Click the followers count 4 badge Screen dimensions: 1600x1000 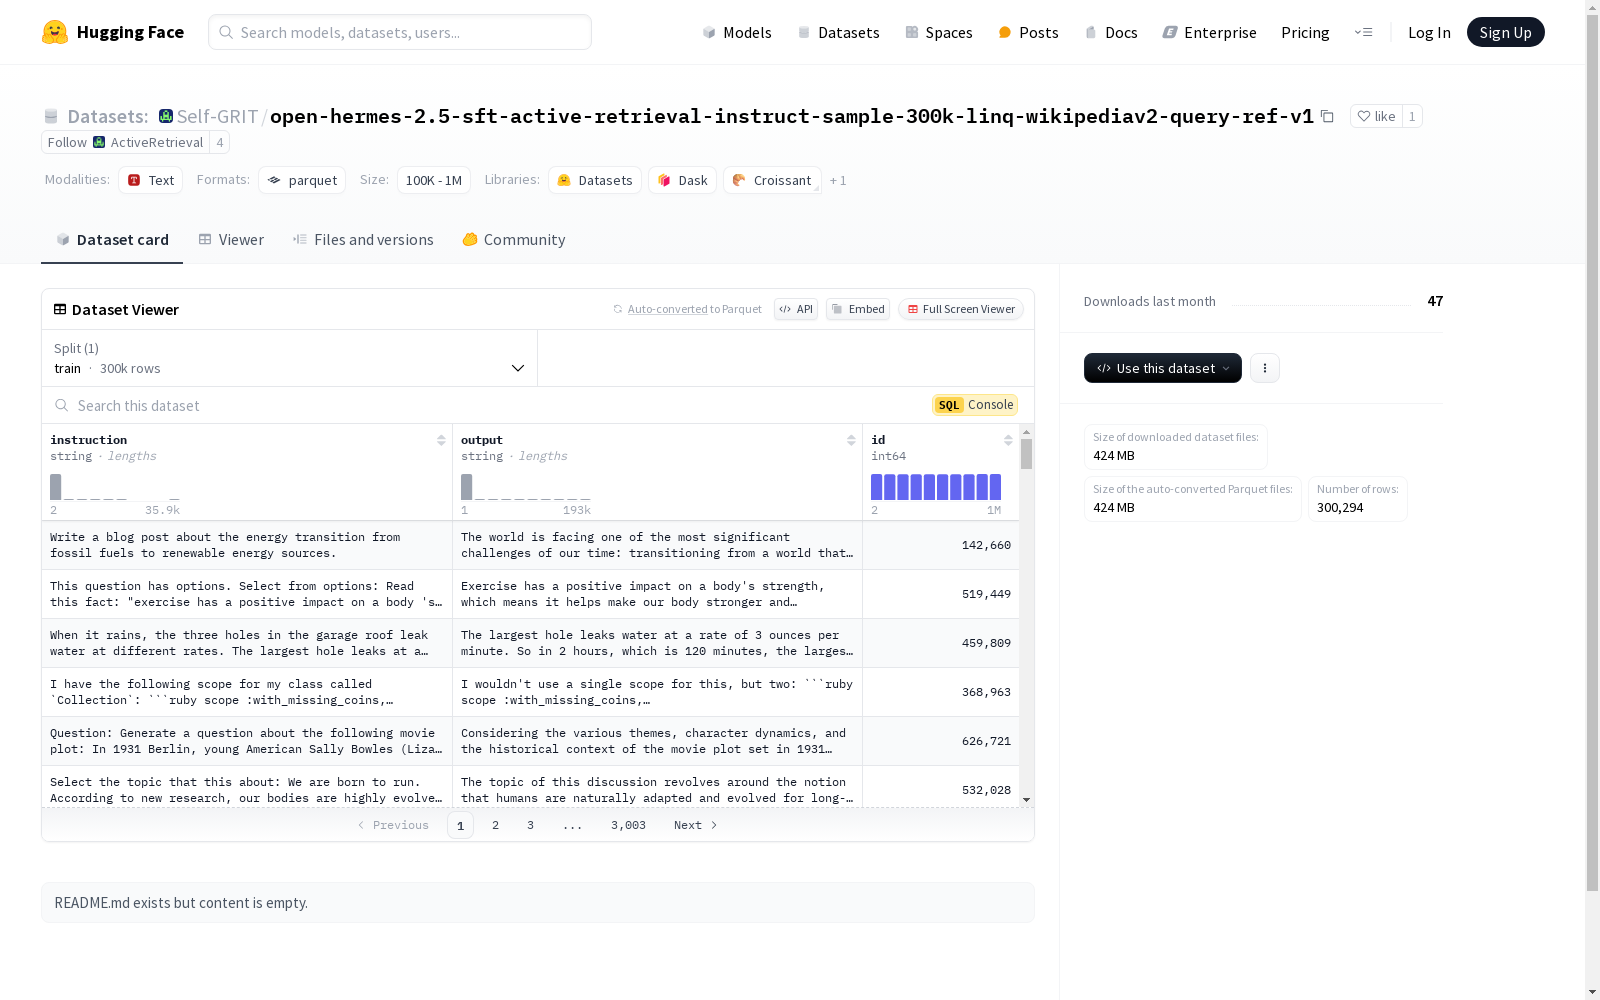220,142
